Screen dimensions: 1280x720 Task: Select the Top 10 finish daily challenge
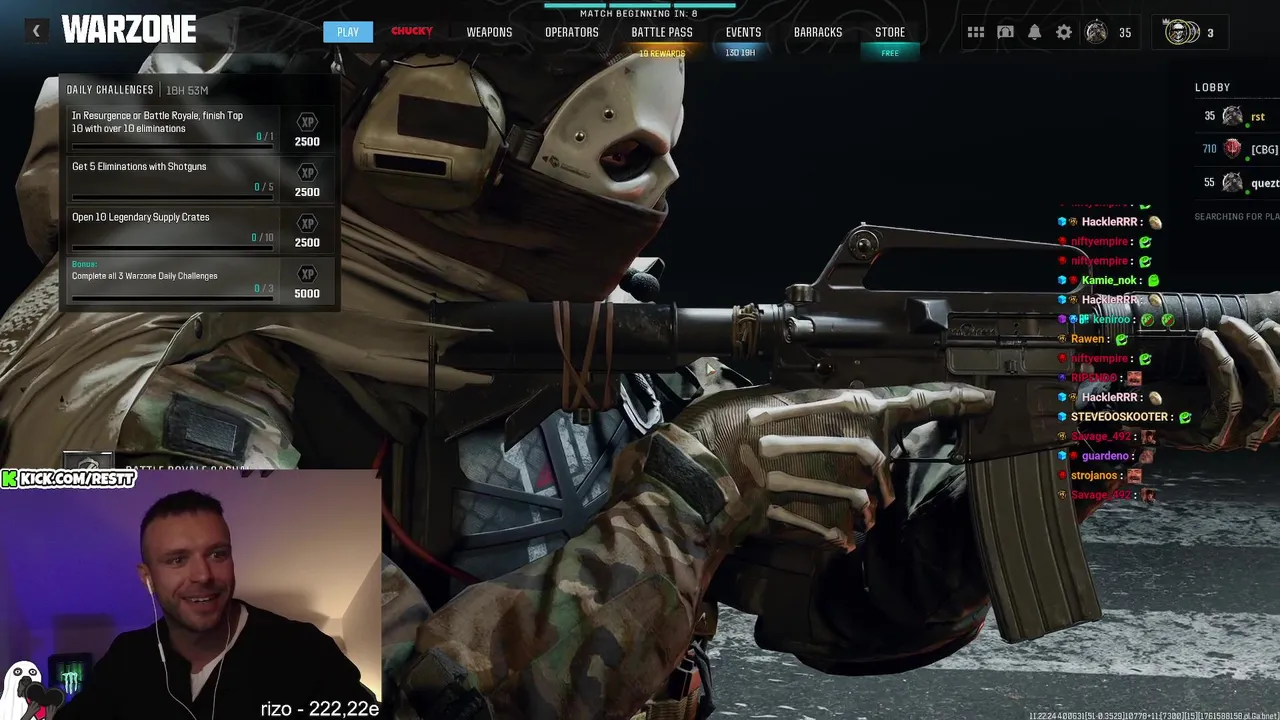point(200,129)
